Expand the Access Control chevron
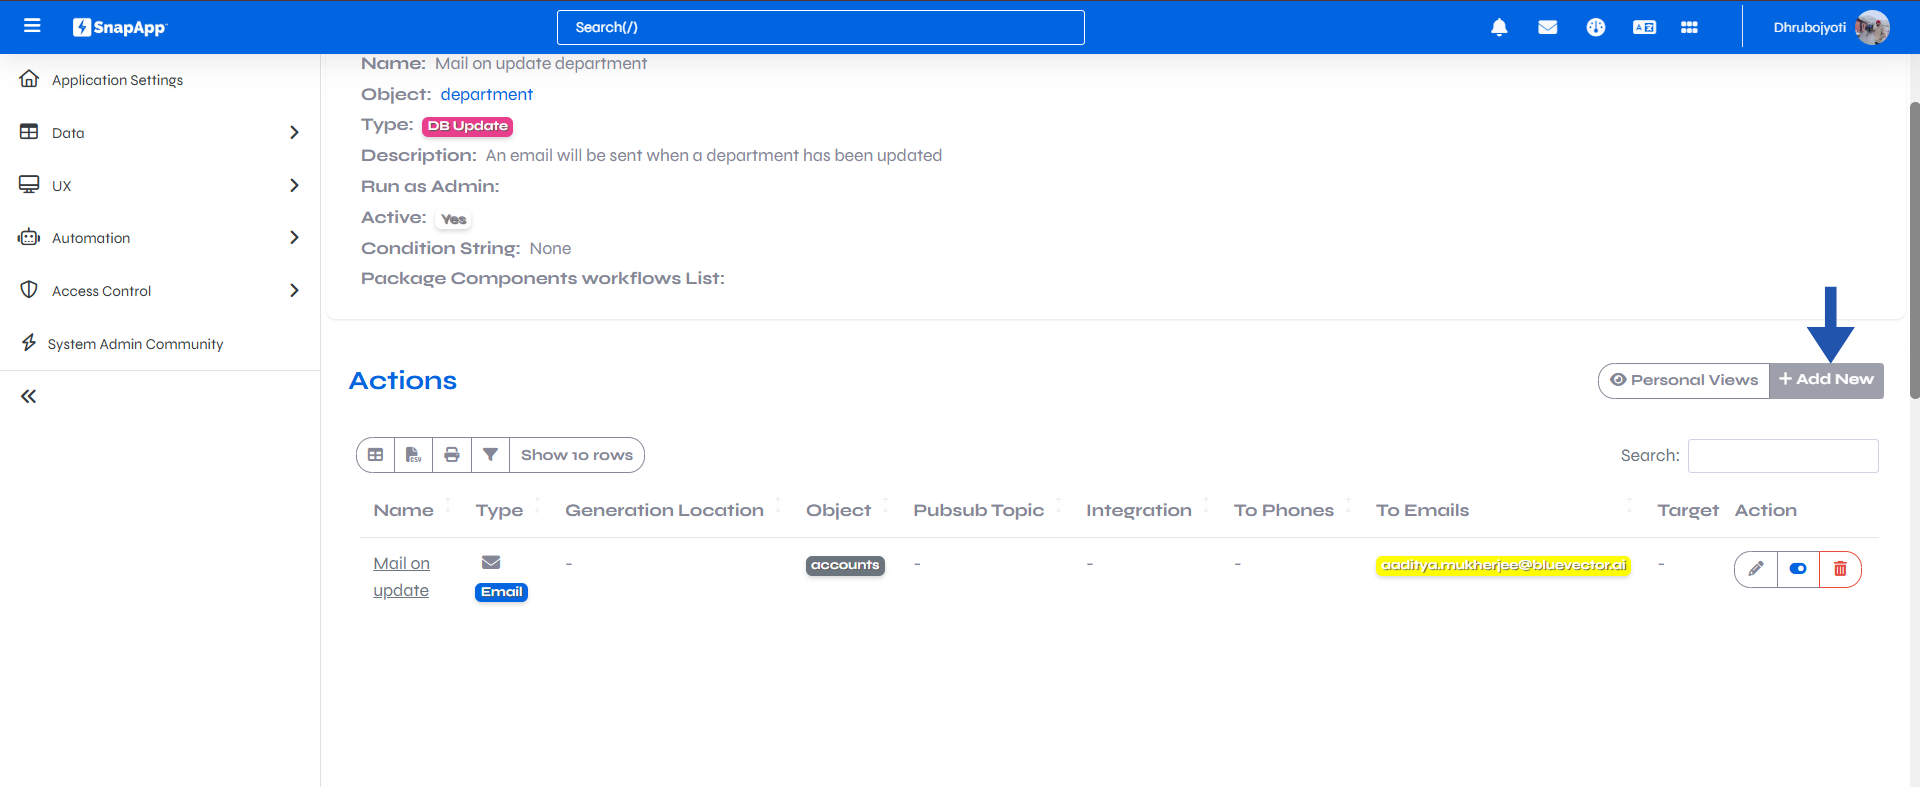The width and height of the screenshot is (1920, 787). (x=294, y=290)
